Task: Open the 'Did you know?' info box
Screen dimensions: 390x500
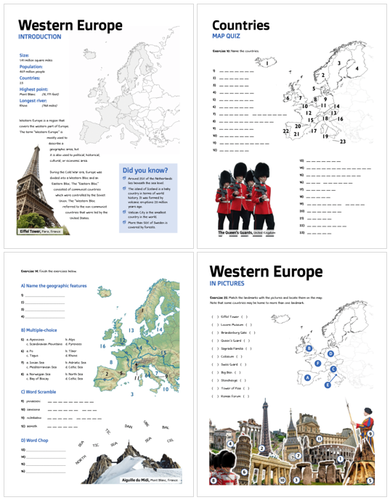Action: coord(148,198)
